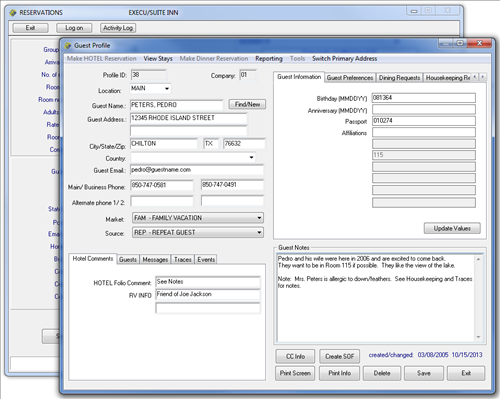Open the Tools menu
This screenshot has height=399, width=500.
297,59
